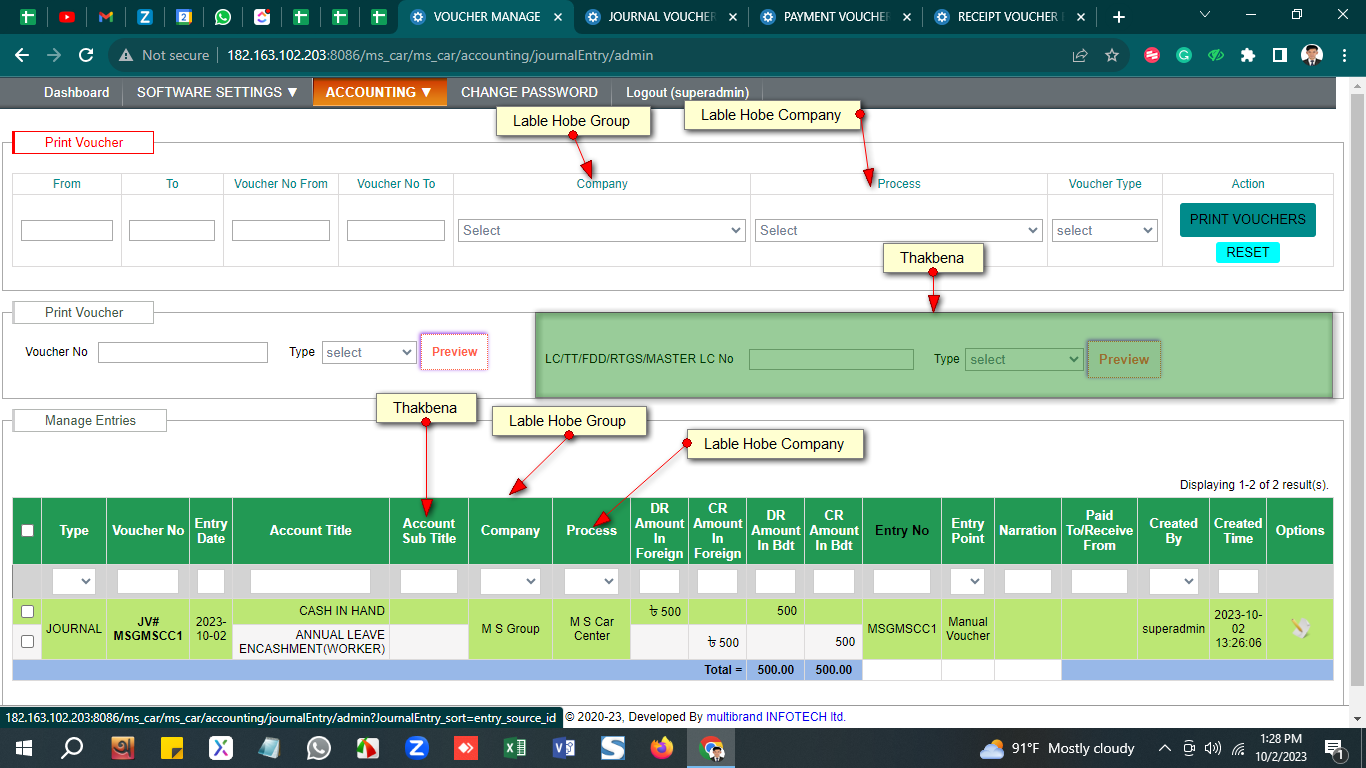Click the Voucher No input field
The height and width of the screenshot is (768, 1366).
pos(183,352)
